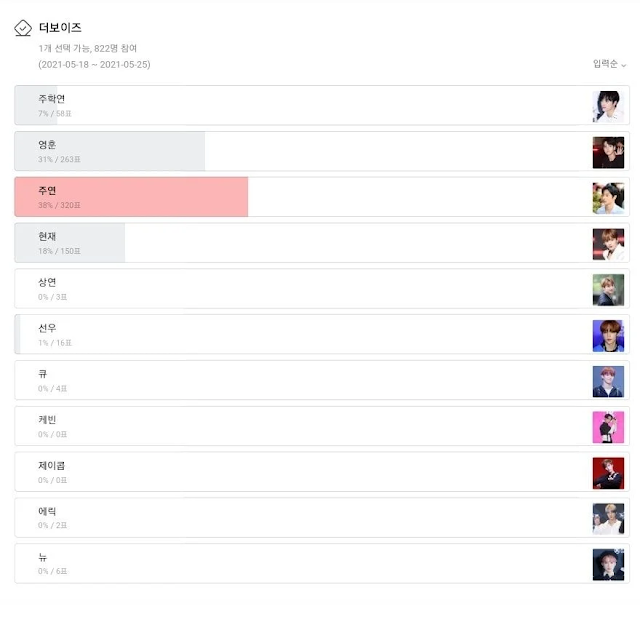Select the 에릭 poll entry

tap(322, 518)
